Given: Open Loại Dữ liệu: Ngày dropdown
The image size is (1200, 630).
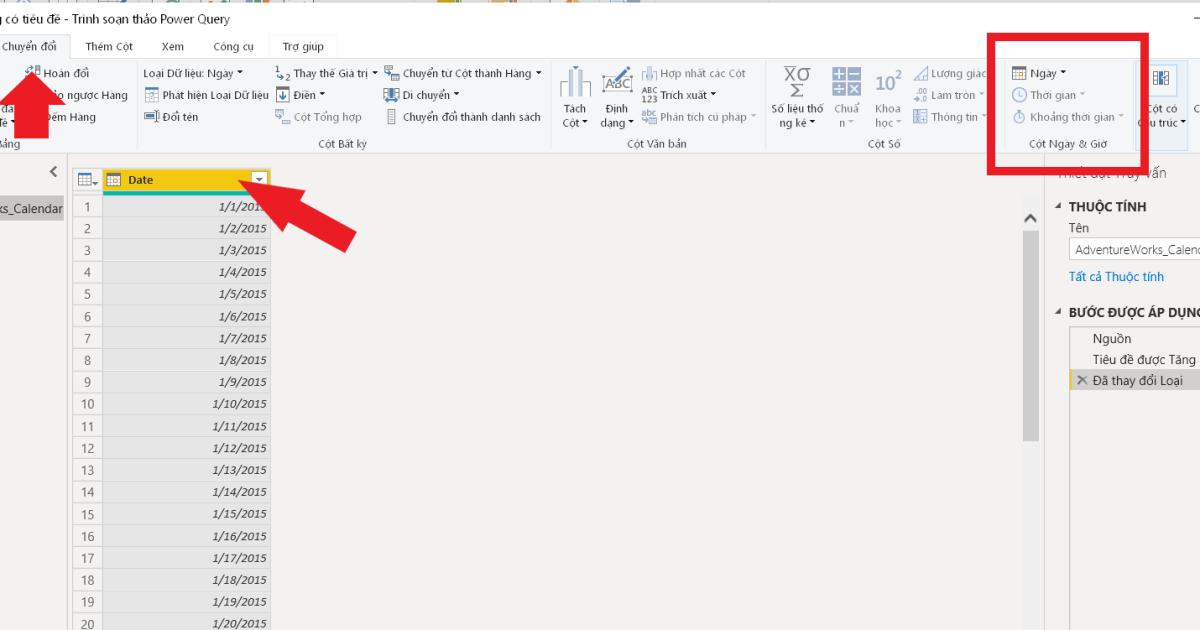Looking at the screenshot, I should 193,73.
